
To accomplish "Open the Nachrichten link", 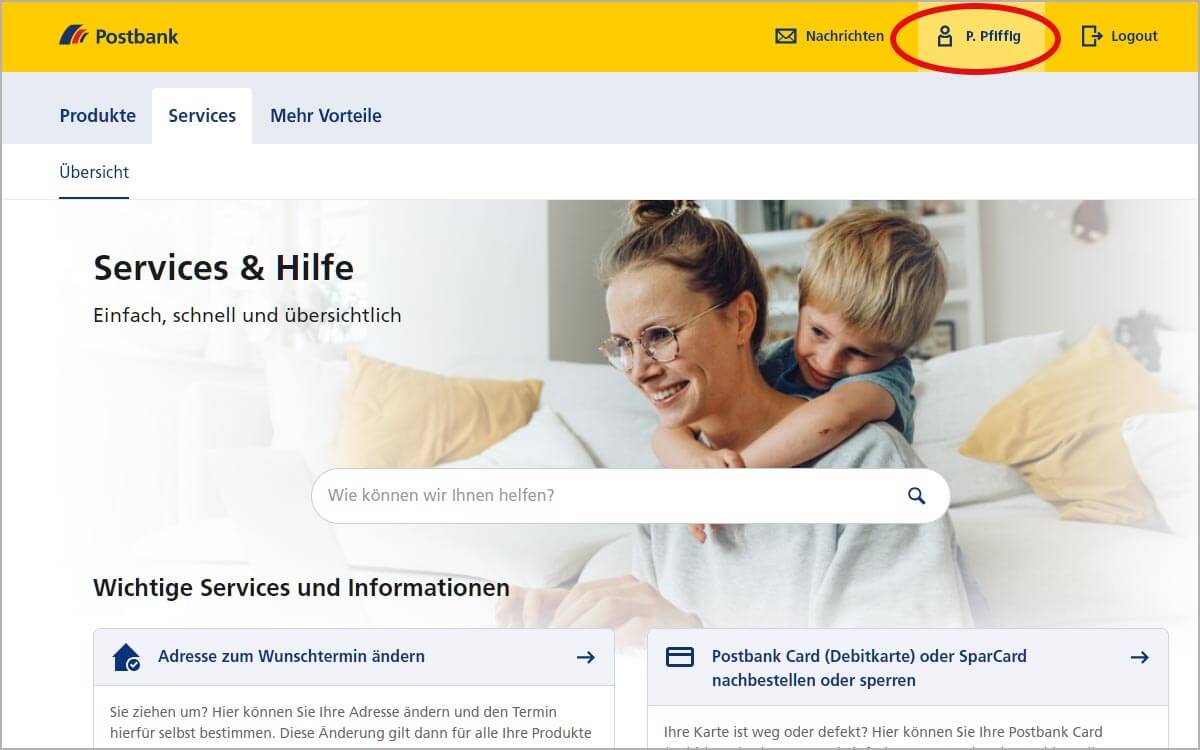I will click(845, 36).
